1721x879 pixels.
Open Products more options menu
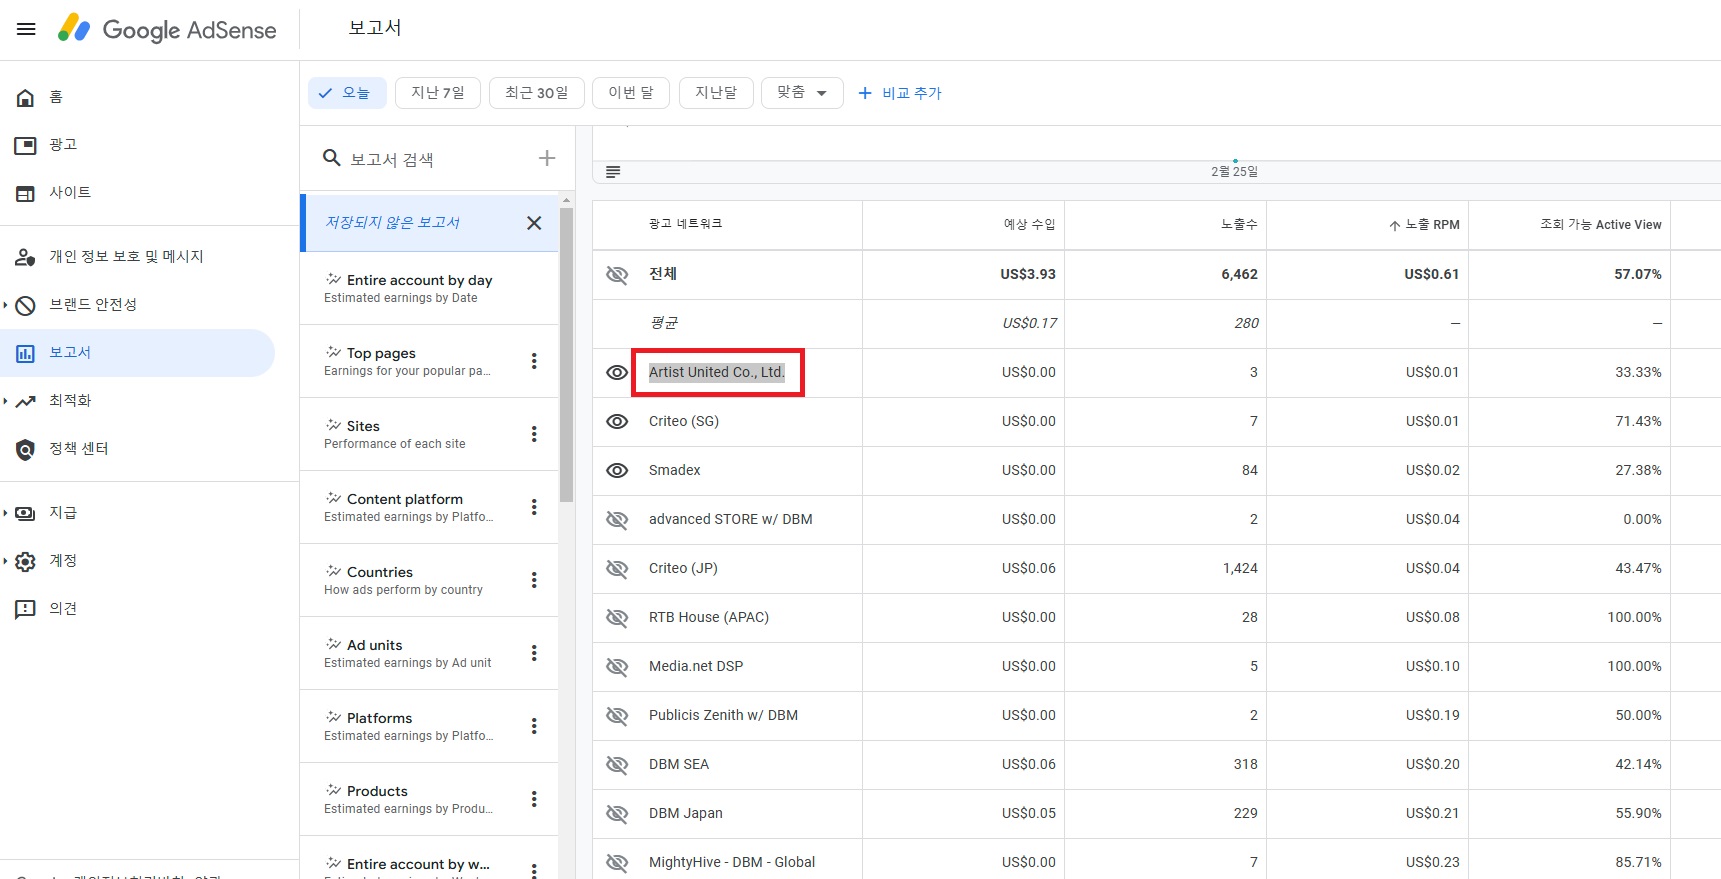[534, 799]
